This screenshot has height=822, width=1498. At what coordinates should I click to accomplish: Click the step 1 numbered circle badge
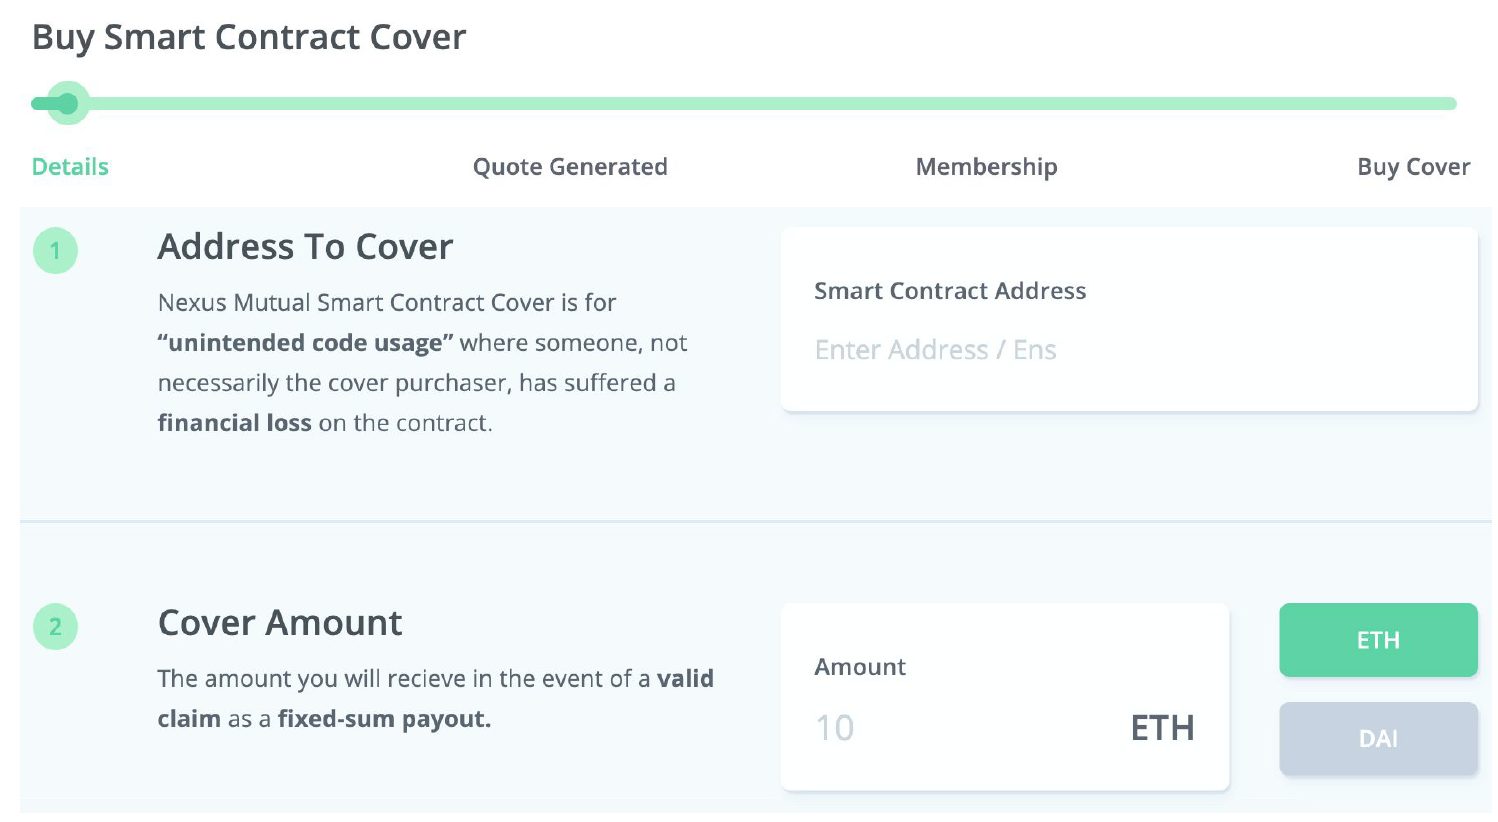pyautogui.click(x=55, y=251)
